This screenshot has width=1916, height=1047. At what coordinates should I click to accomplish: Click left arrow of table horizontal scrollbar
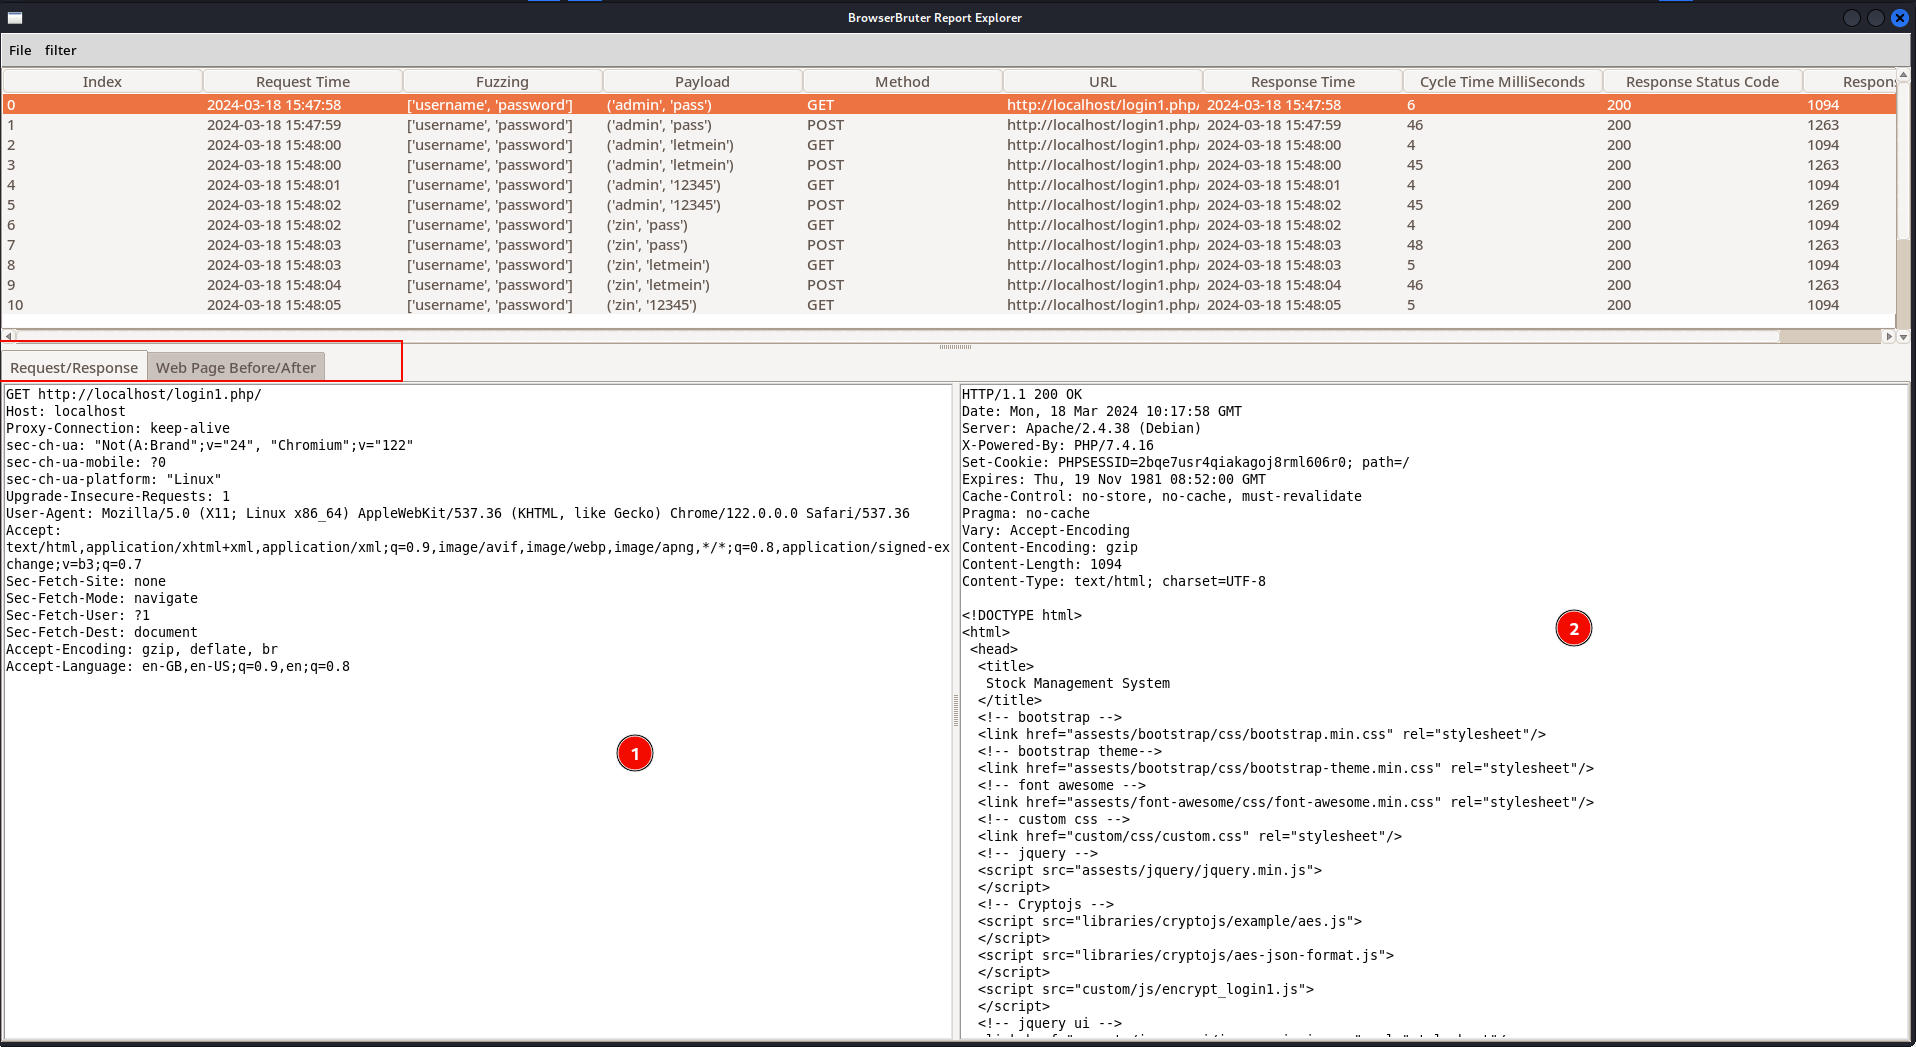pyautogui.click(x=8, y=336)
